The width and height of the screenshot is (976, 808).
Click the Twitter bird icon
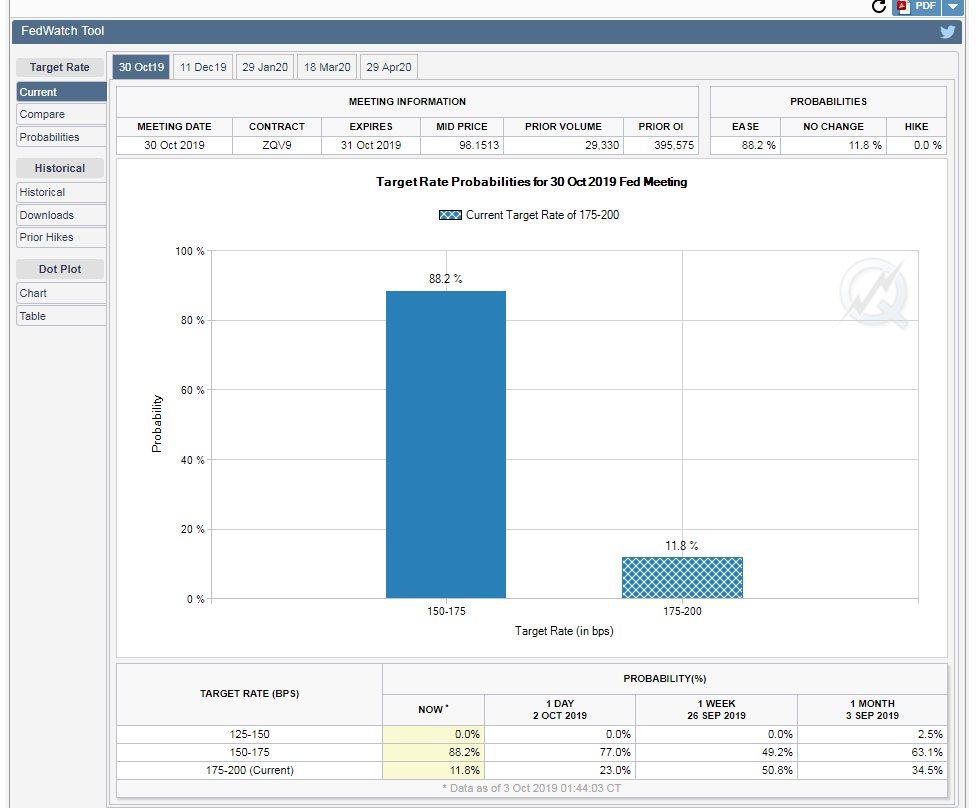[947, 32]
